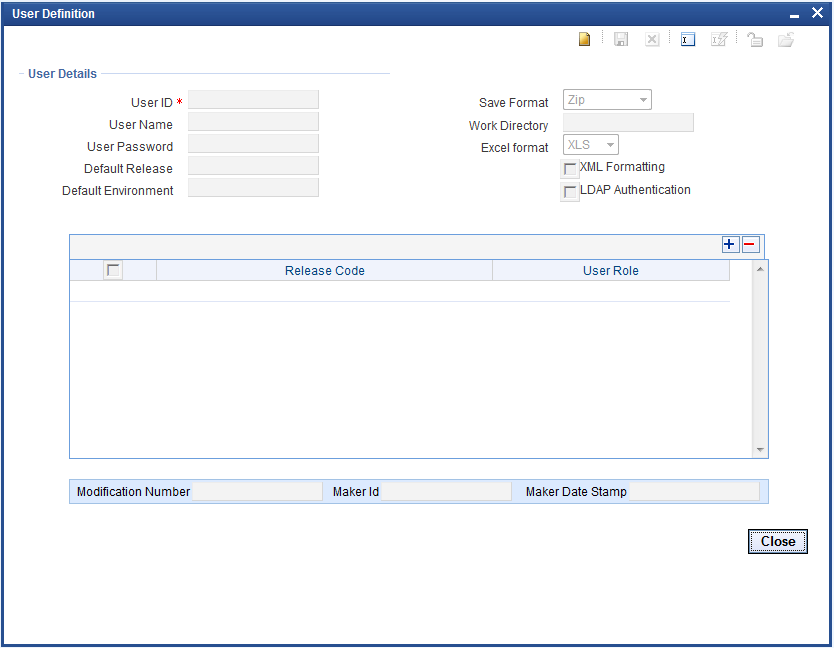Remove a row with the minus icon
The width and height of the screenshot is (834, 648).
[x=750, y=245]
